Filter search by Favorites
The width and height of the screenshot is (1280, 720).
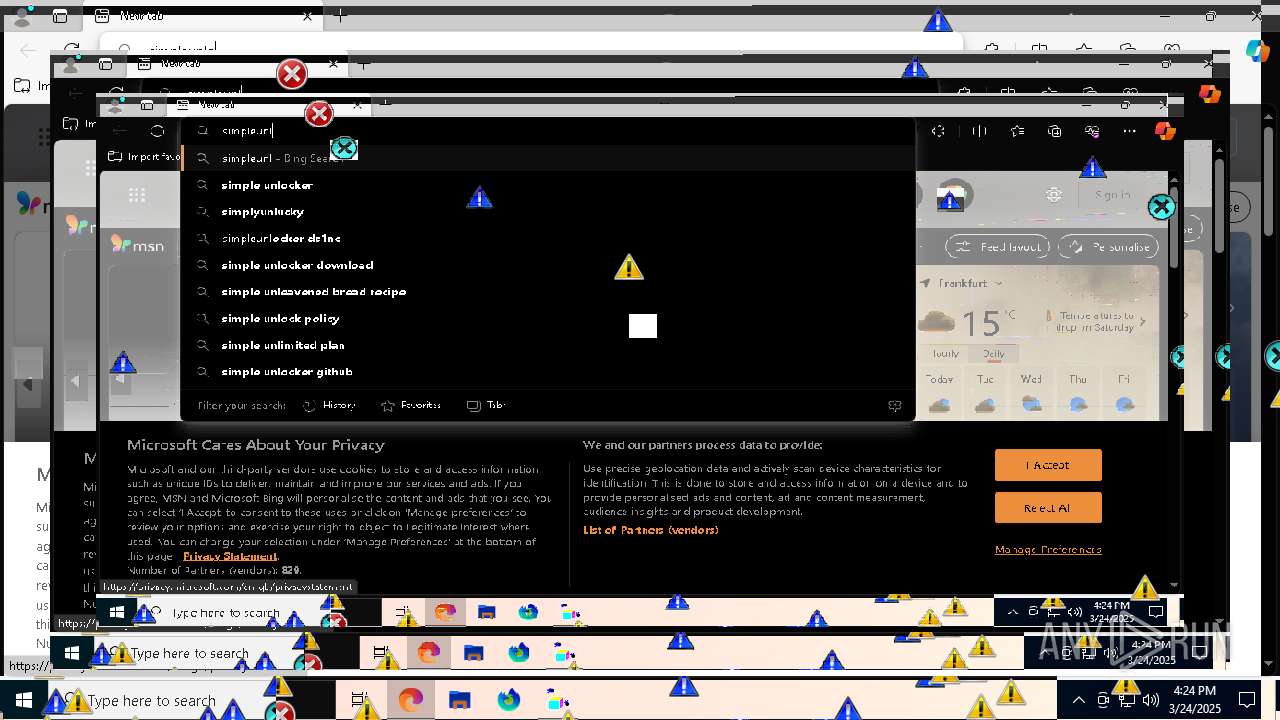[x=411, y=405]
